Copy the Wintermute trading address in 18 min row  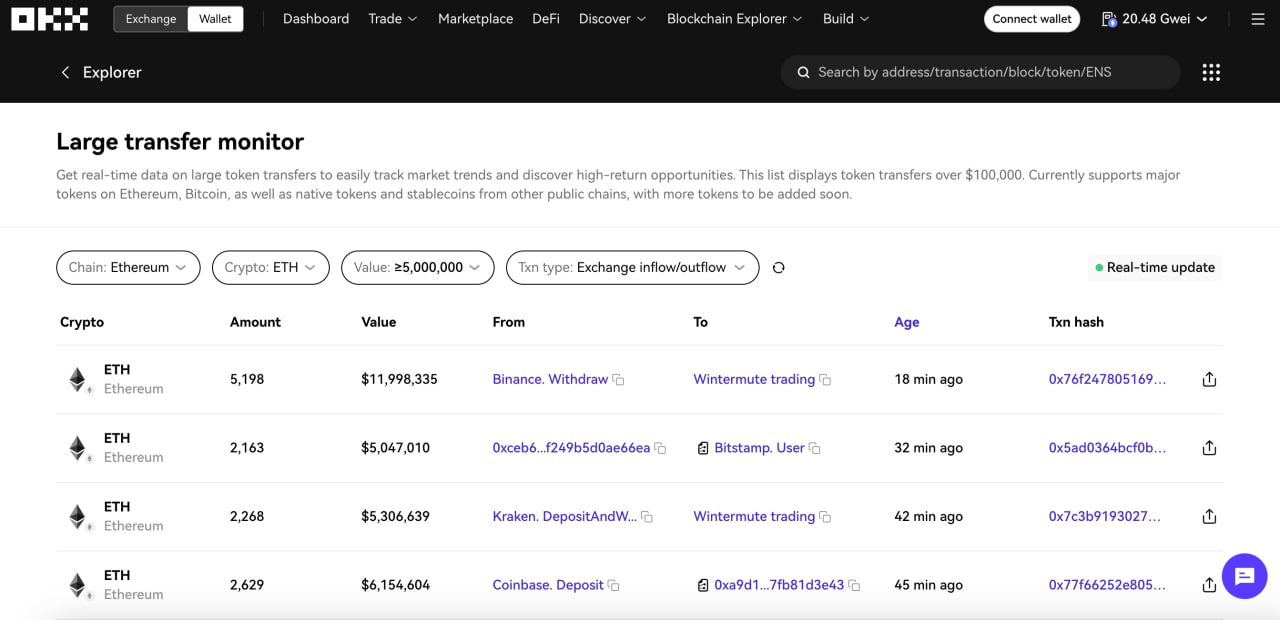(825, 380)
